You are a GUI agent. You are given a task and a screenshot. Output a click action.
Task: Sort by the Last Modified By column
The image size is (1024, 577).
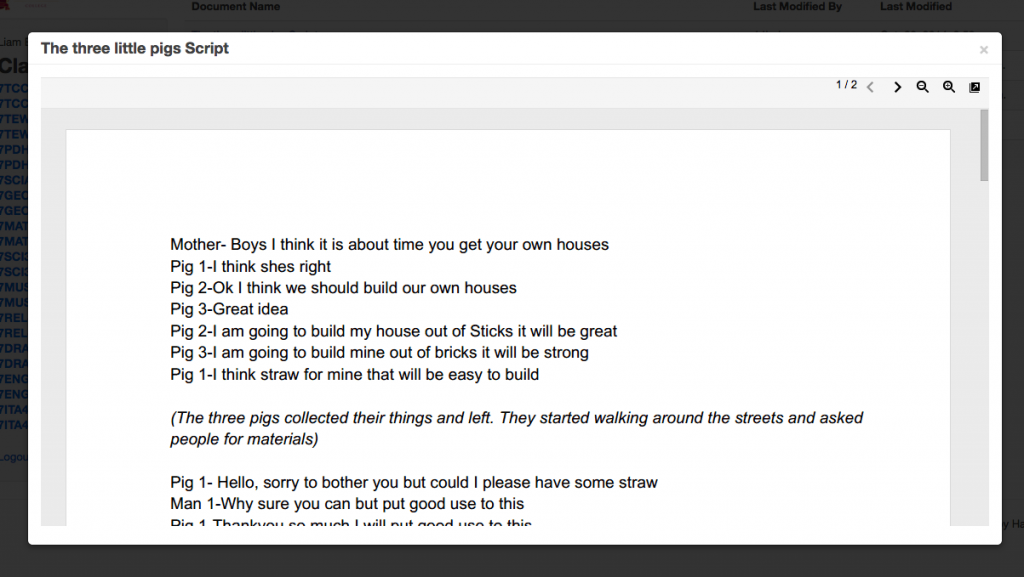click(797, 7)
